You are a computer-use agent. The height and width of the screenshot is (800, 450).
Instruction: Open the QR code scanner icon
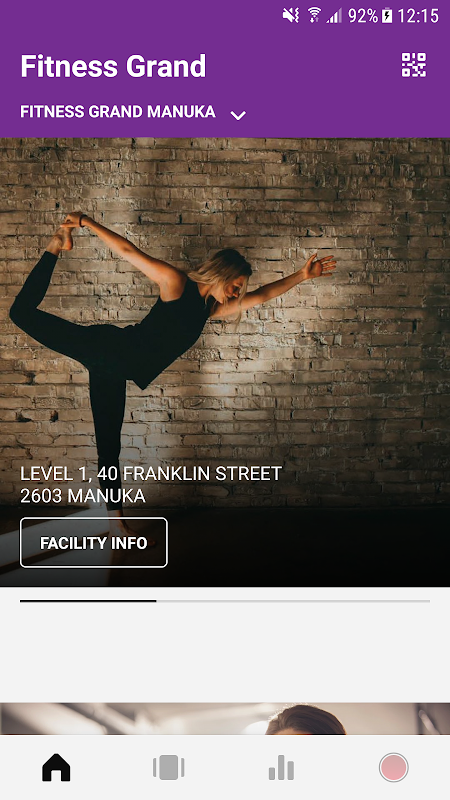(414, 65)
